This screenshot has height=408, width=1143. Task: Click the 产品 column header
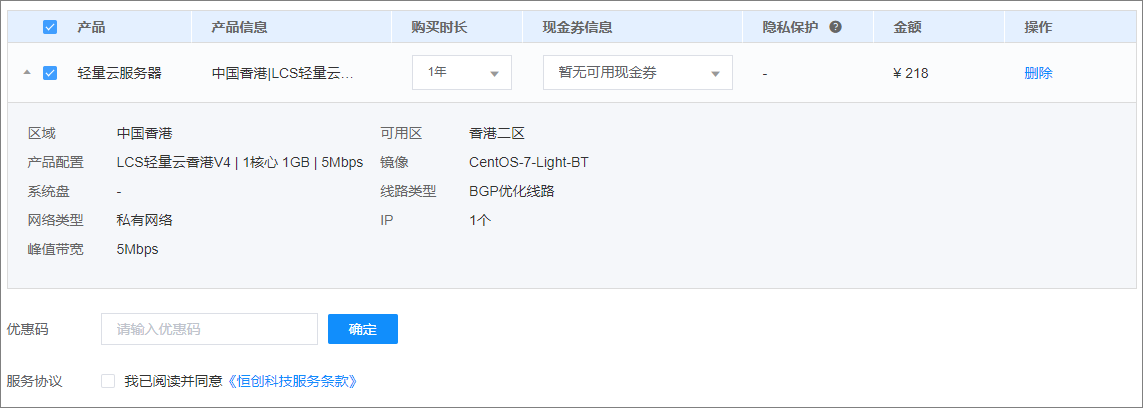(91, 28)
